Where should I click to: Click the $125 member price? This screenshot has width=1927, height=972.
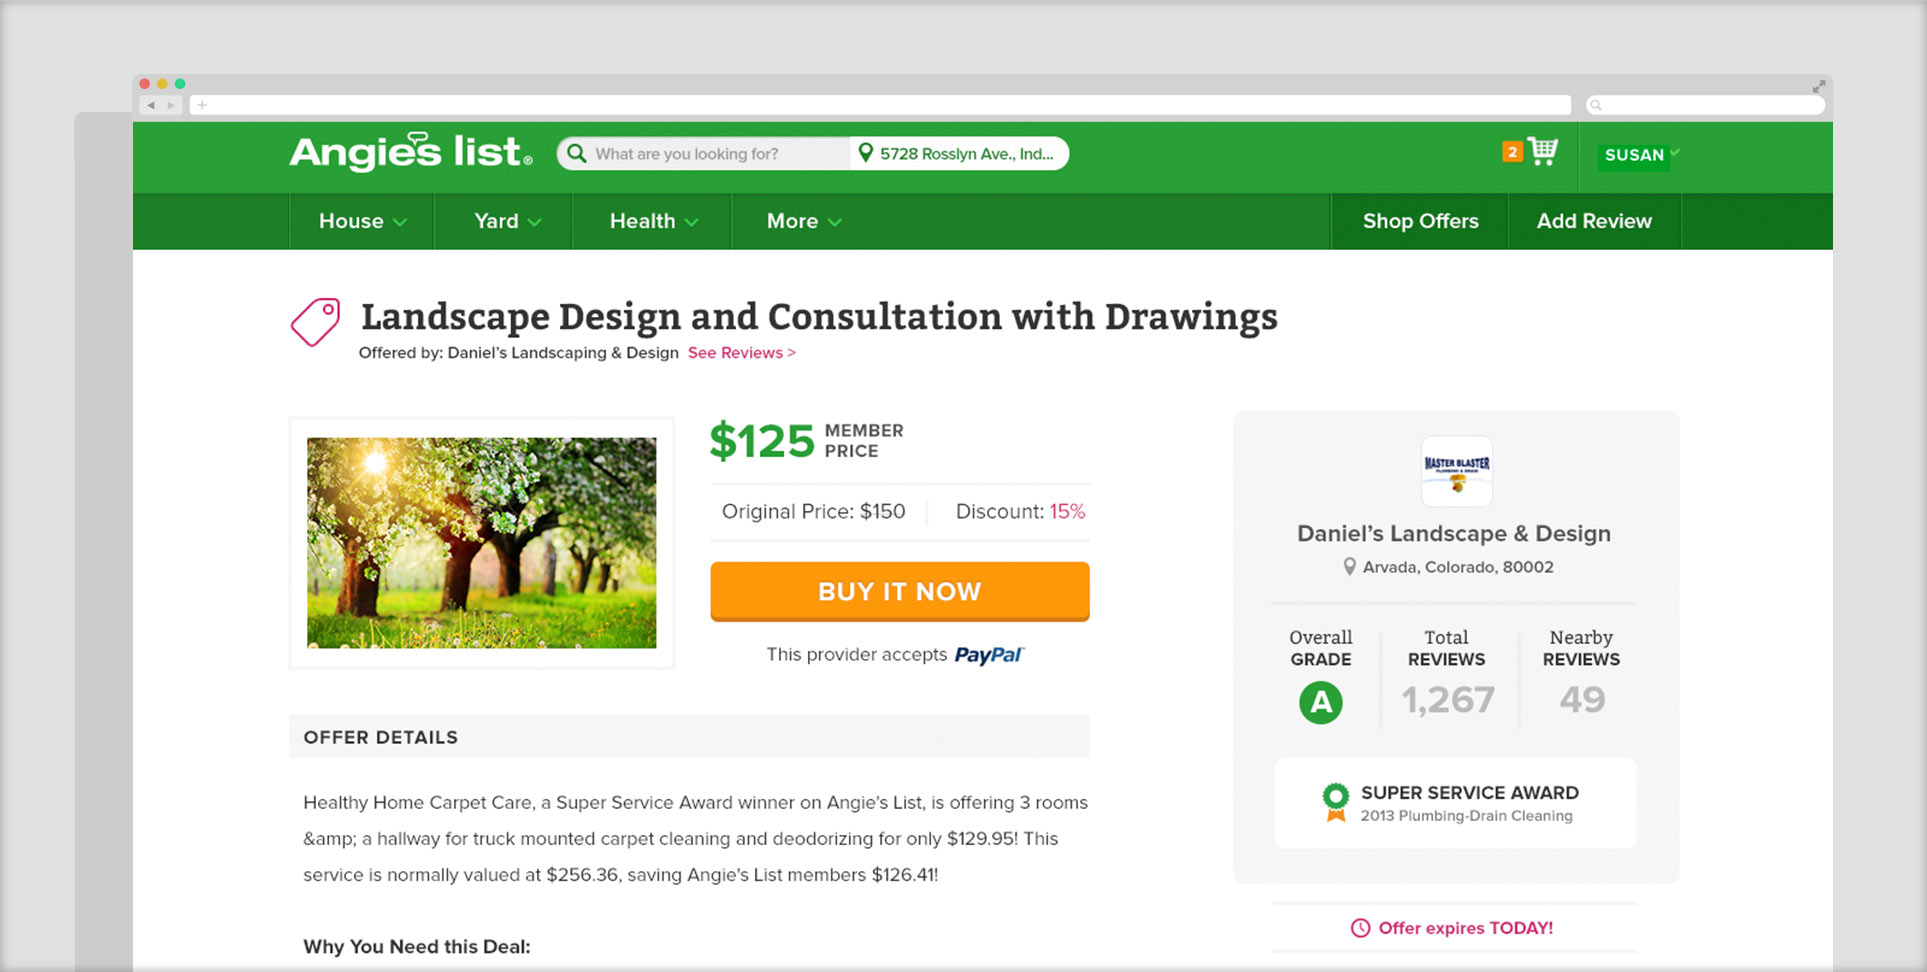click(x=762, y=441)
